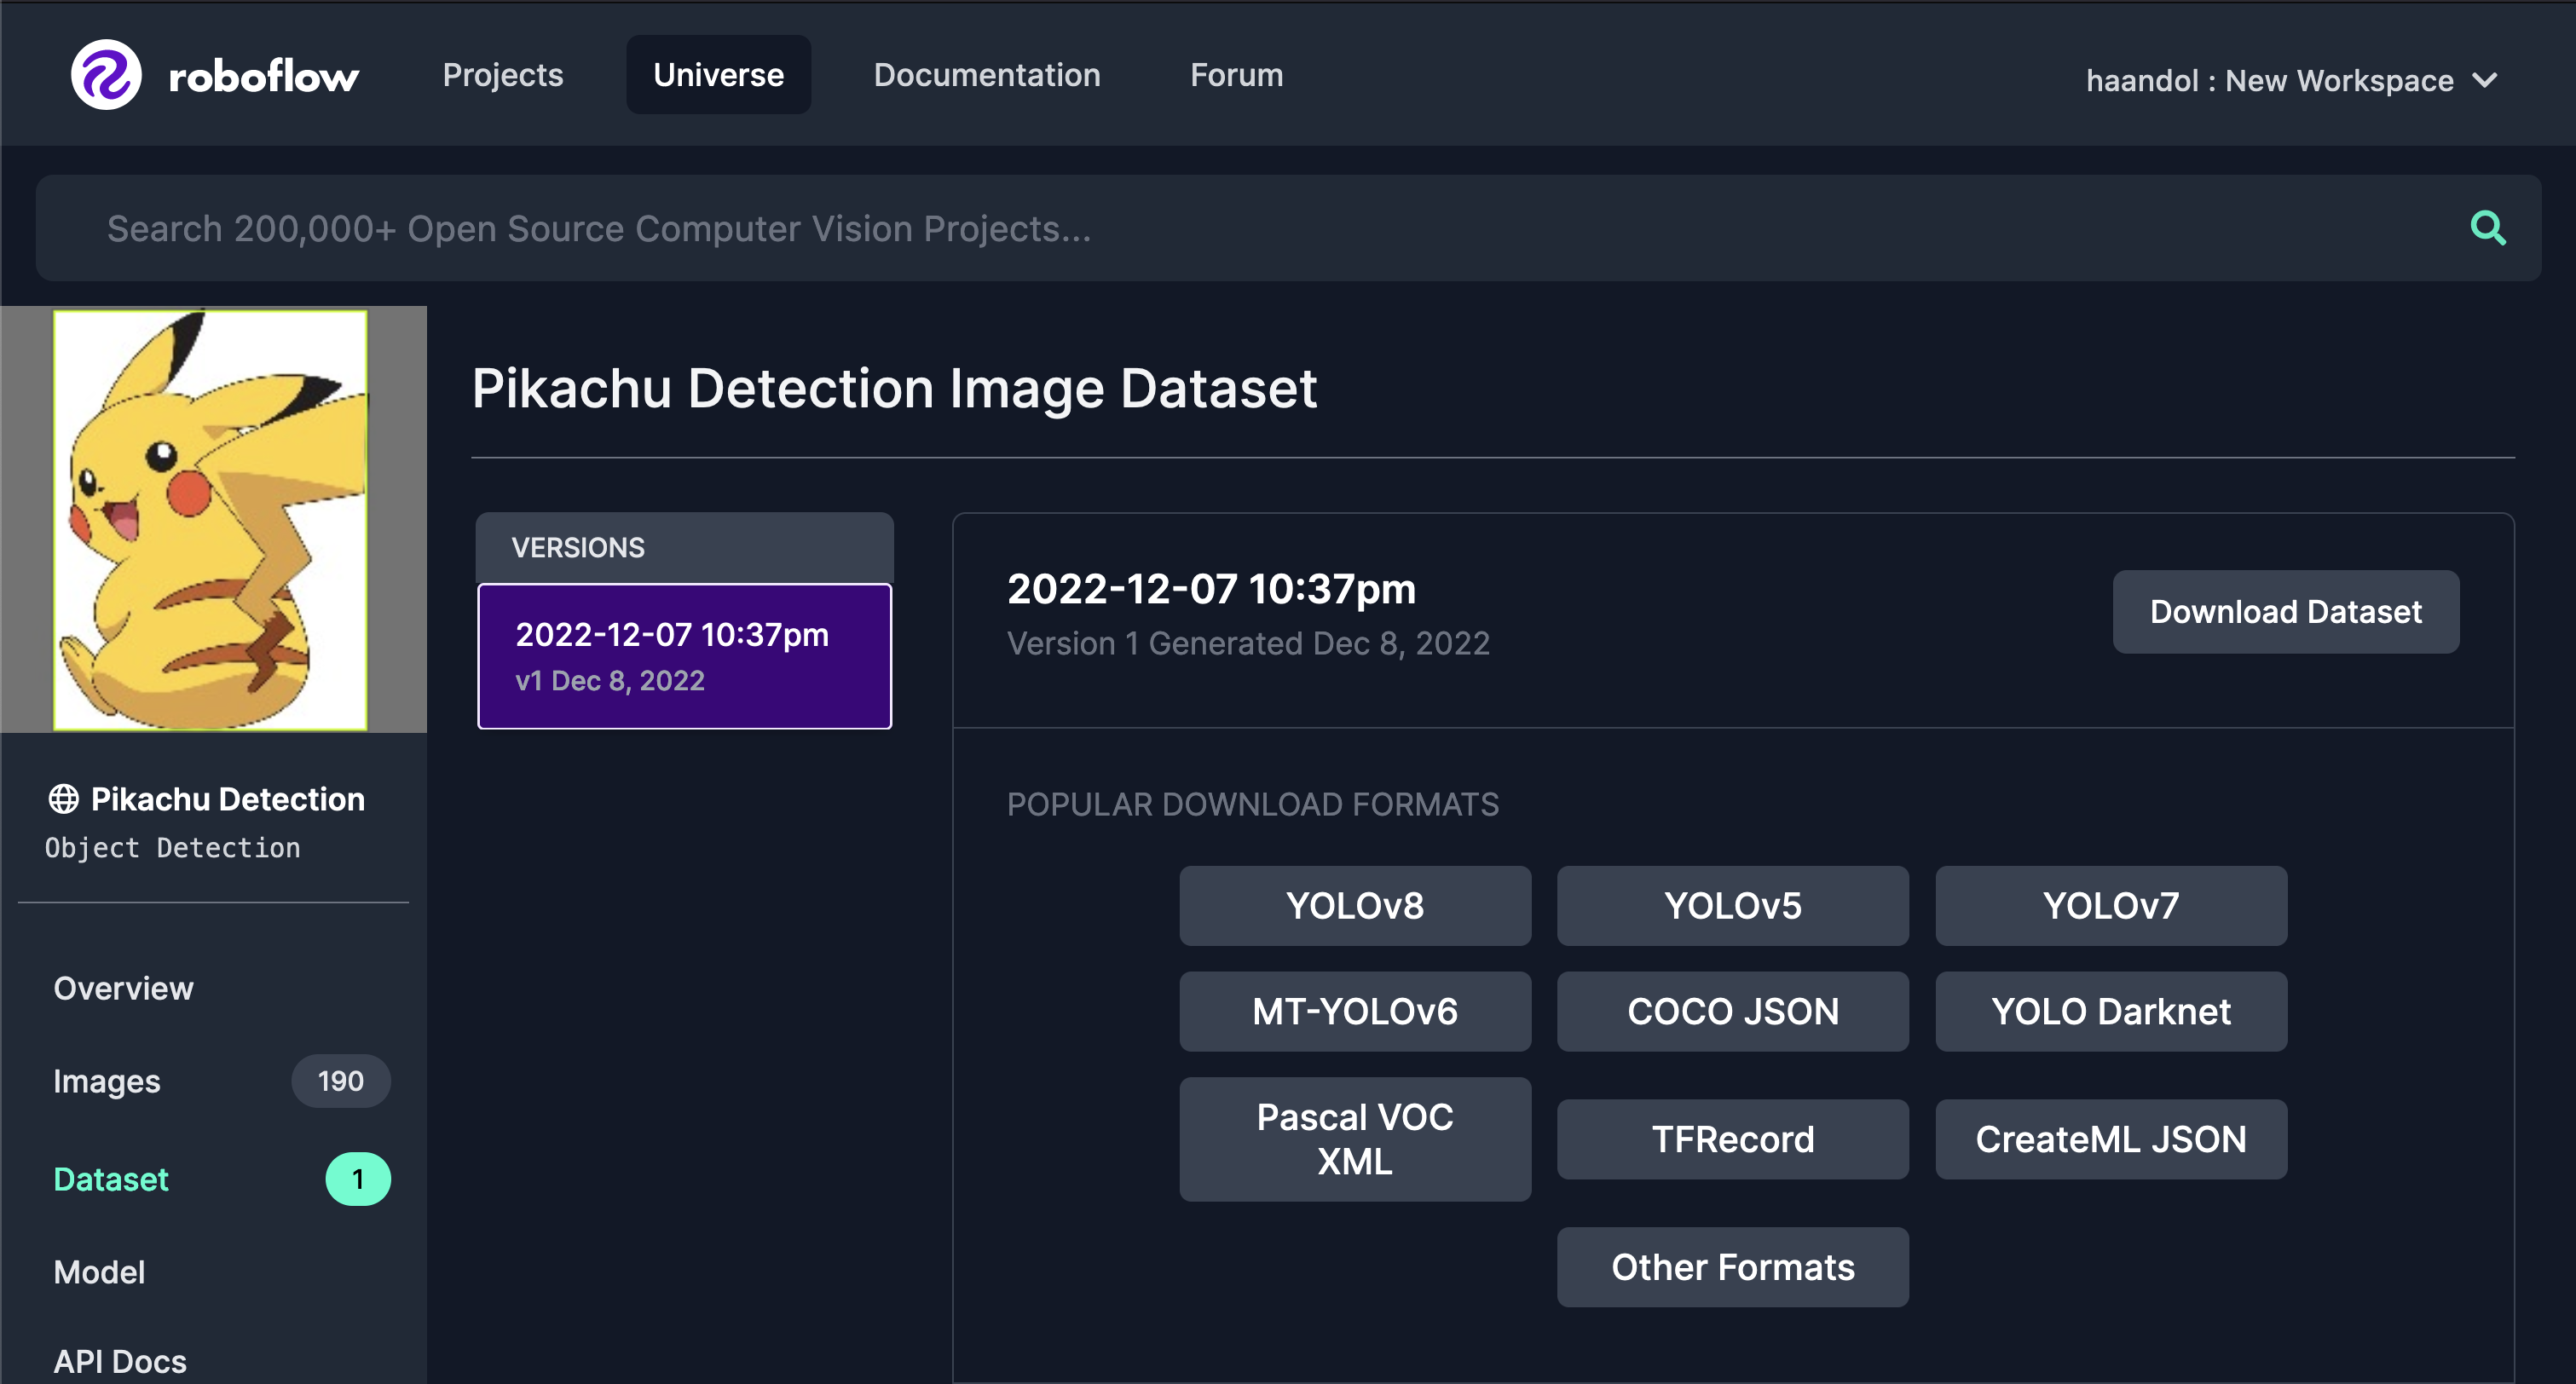2576x1384 pixels.
Task: Click the globe icon beside Pikachu Detection
Action: point(64,799)
